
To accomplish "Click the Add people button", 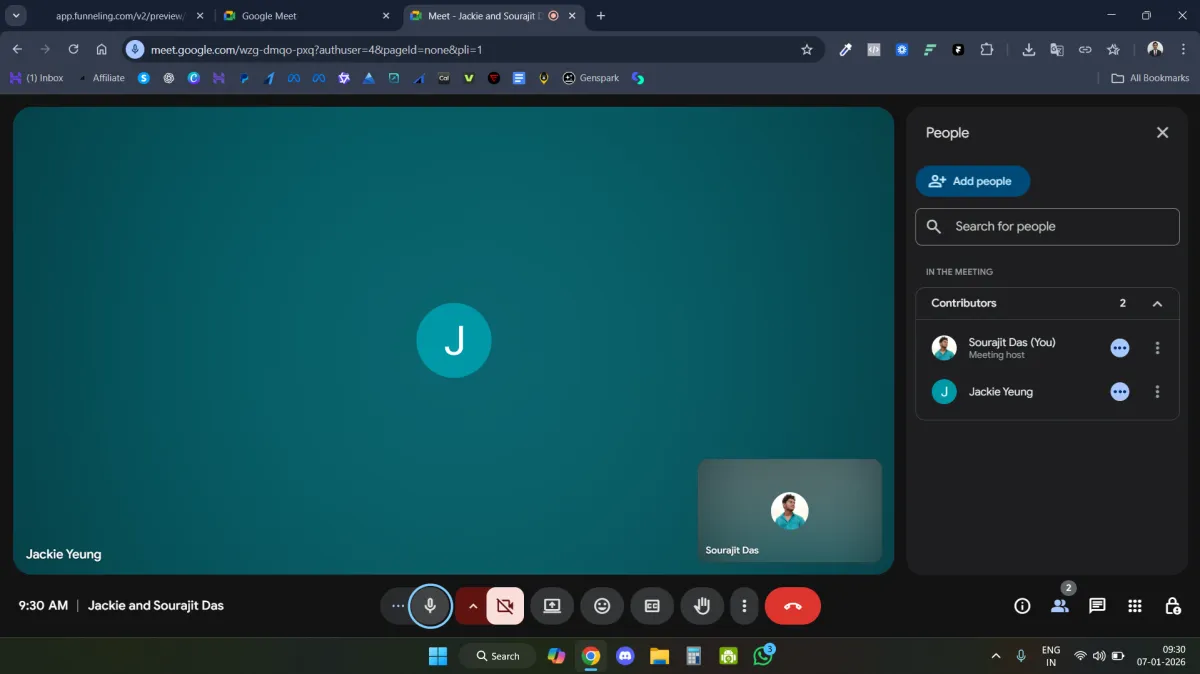I will point(973,181).
